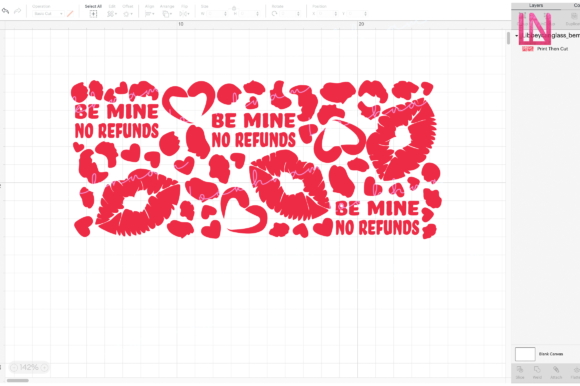This screenshot has height=386, width=580.
Task: Click the Rotate icon in toolbar
Action: click(274, 14)
